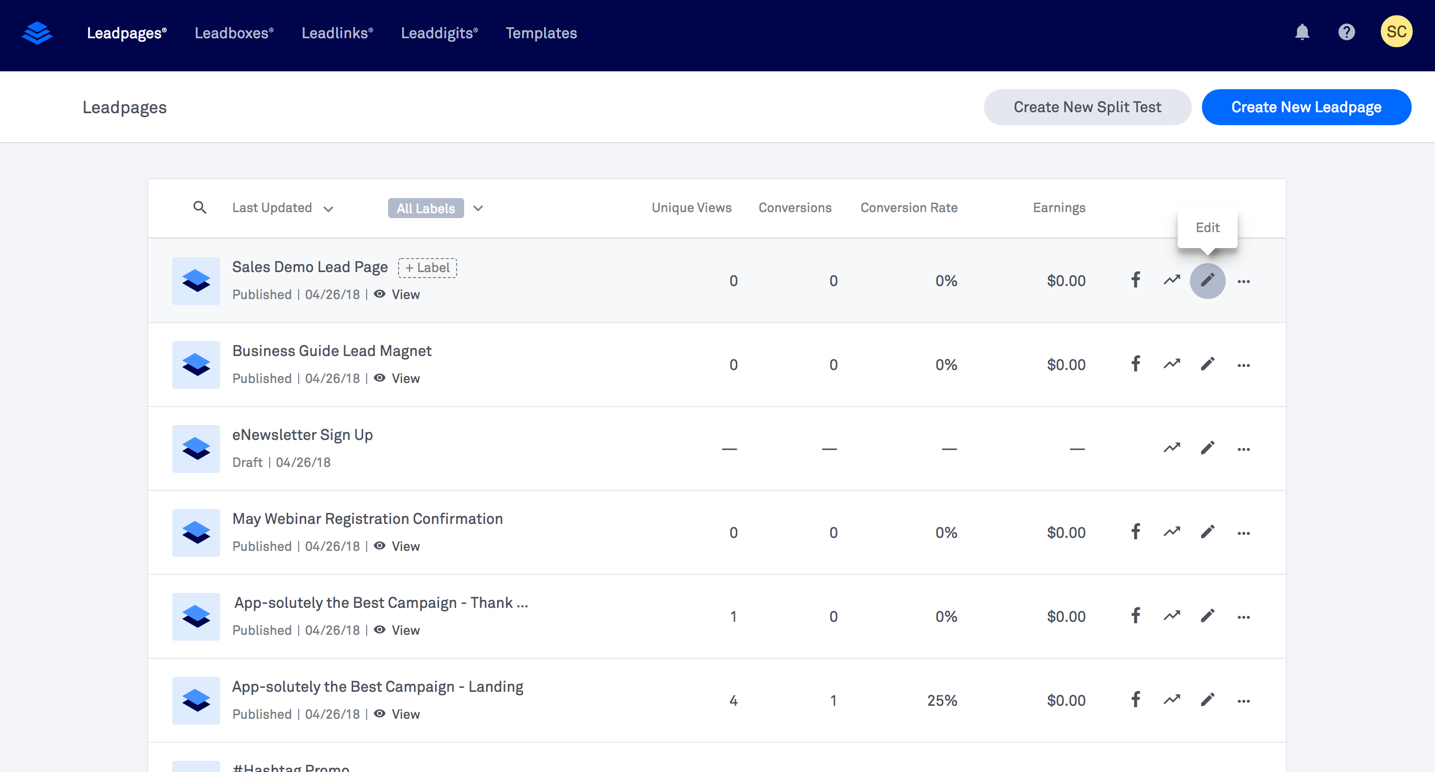The image size is (1435, 772).
Task: Open the Last Updated sort dropdown
Action: 283,208
